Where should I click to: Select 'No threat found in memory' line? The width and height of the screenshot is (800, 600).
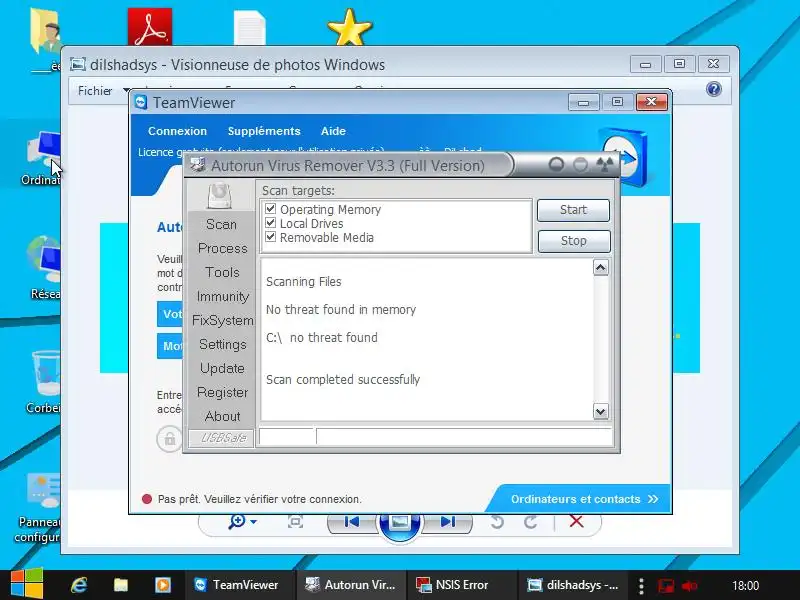pos(341,310)
